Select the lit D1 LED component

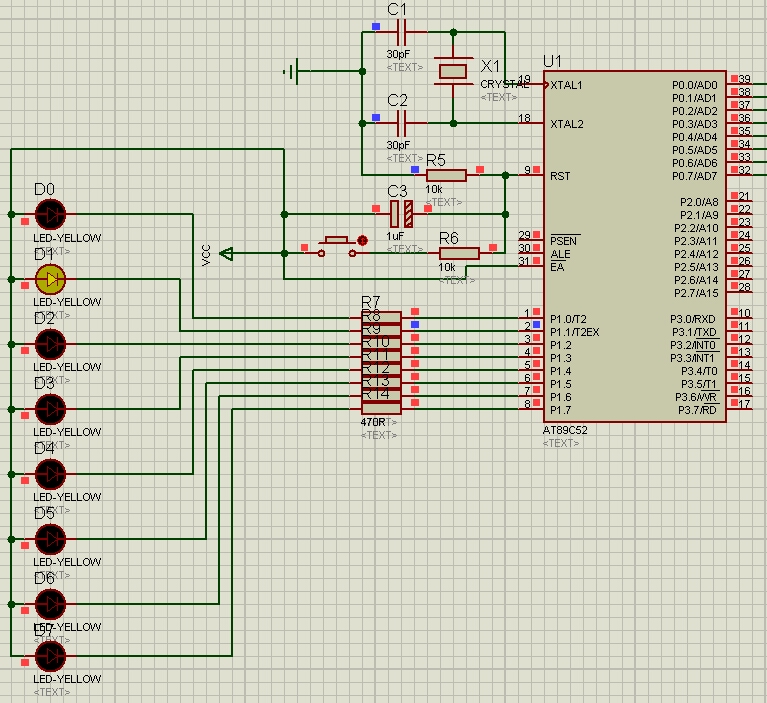(50, 279)
